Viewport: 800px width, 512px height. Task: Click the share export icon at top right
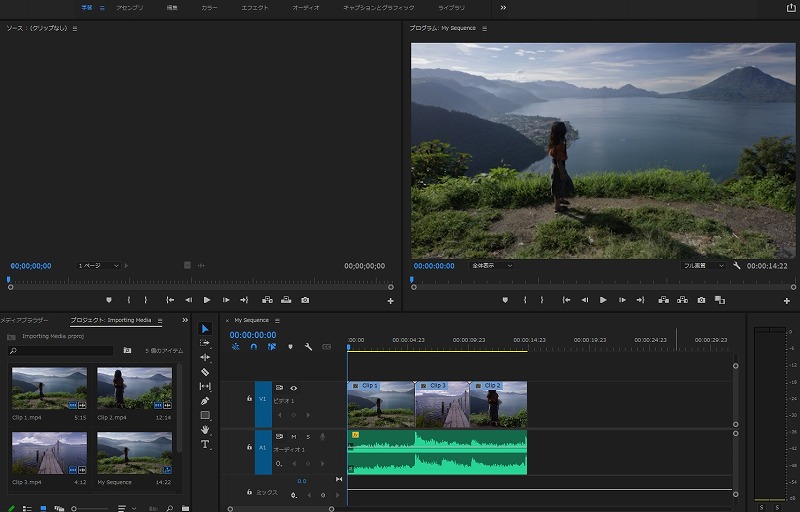(x=791, y=8)
